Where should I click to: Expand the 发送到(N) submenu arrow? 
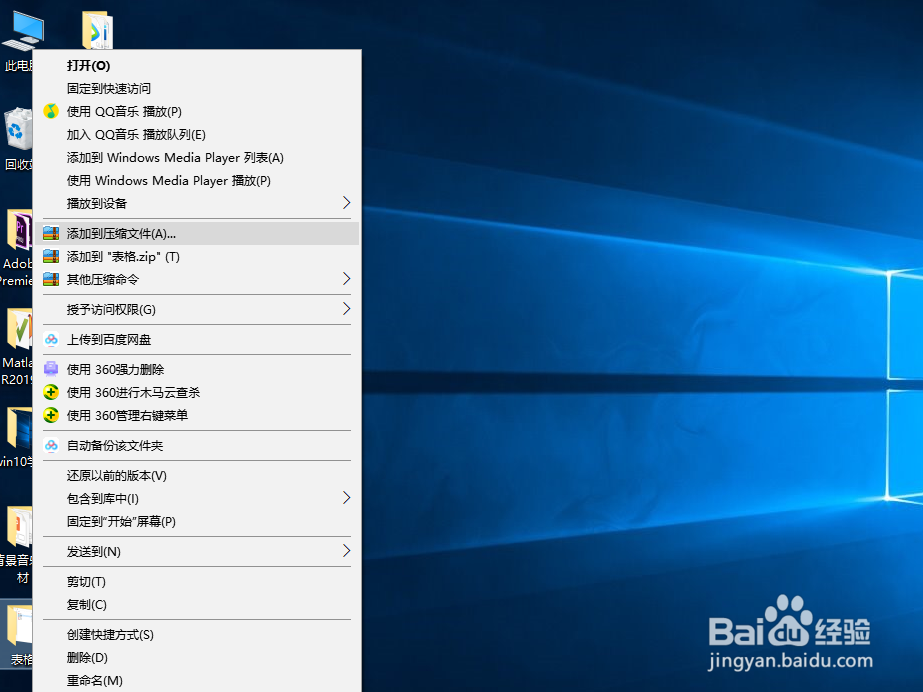click(x=346, y=551)
